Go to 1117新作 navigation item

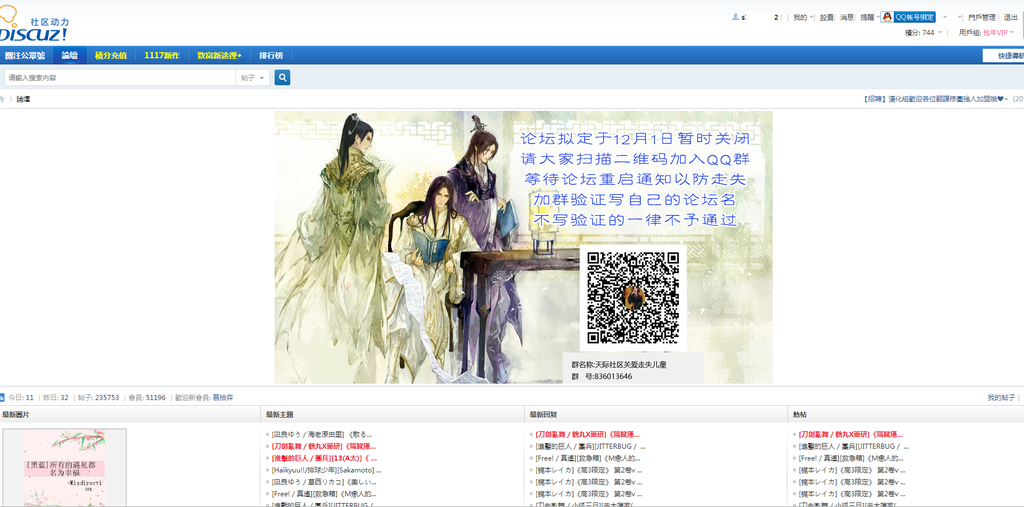pyautogui.click(x=162, y=56)
